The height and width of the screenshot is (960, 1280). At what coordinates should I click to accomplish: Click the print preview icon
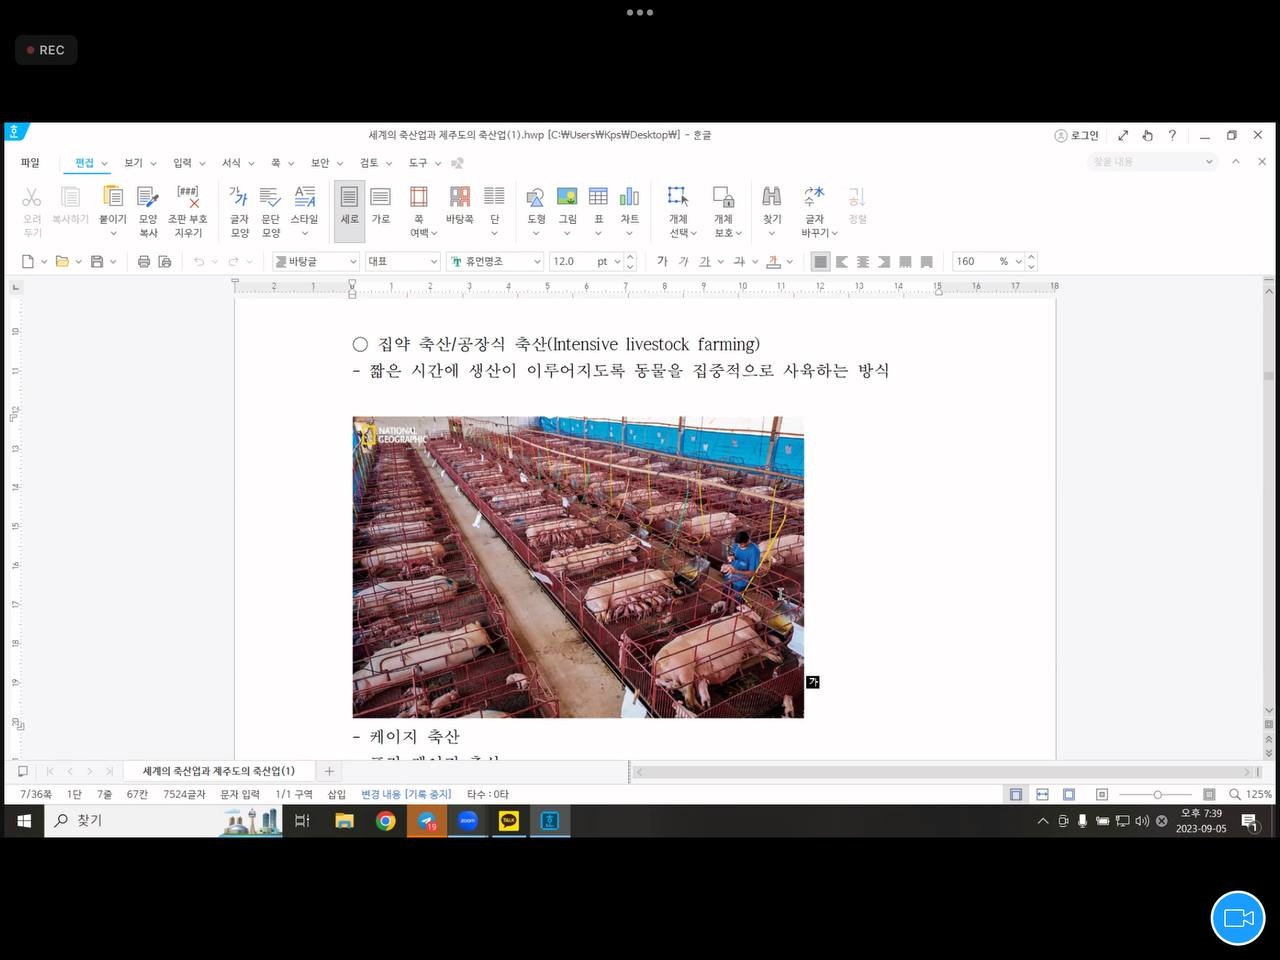click(x=165, y=262)
